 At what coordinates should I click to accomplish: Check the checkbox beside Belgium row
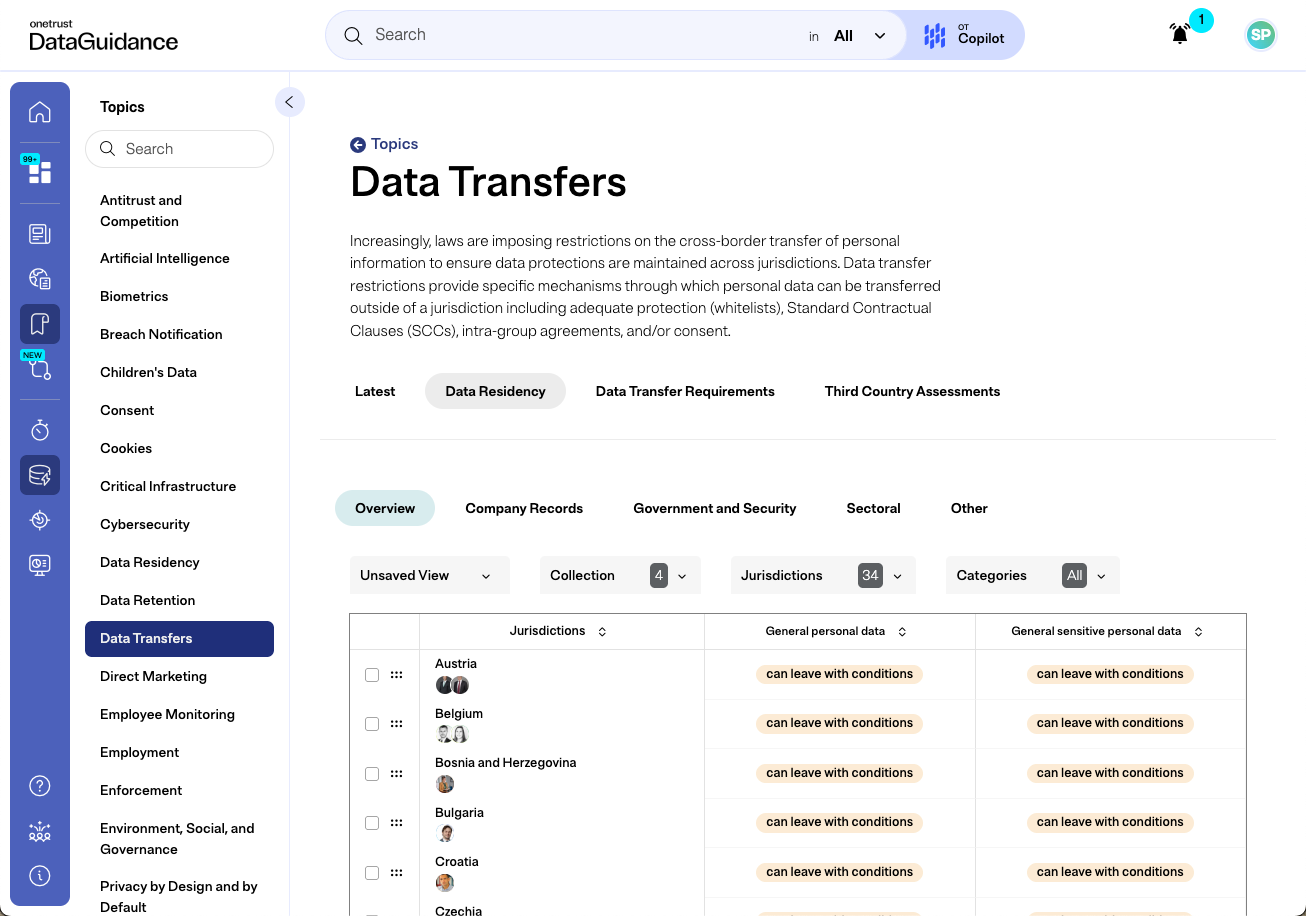click(x=371, y=724)
